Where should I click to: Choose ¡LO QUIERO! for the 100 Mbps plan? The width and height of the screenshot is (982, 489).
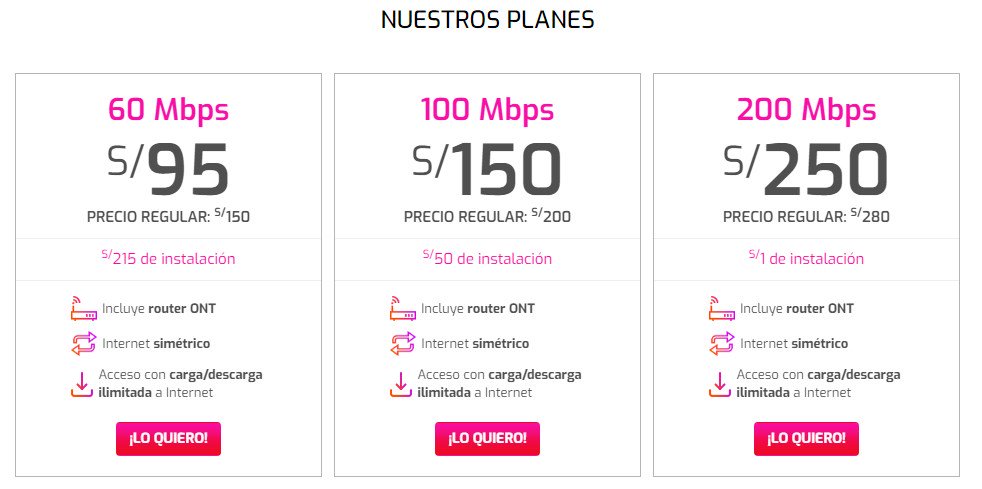[x=487, y=438]
